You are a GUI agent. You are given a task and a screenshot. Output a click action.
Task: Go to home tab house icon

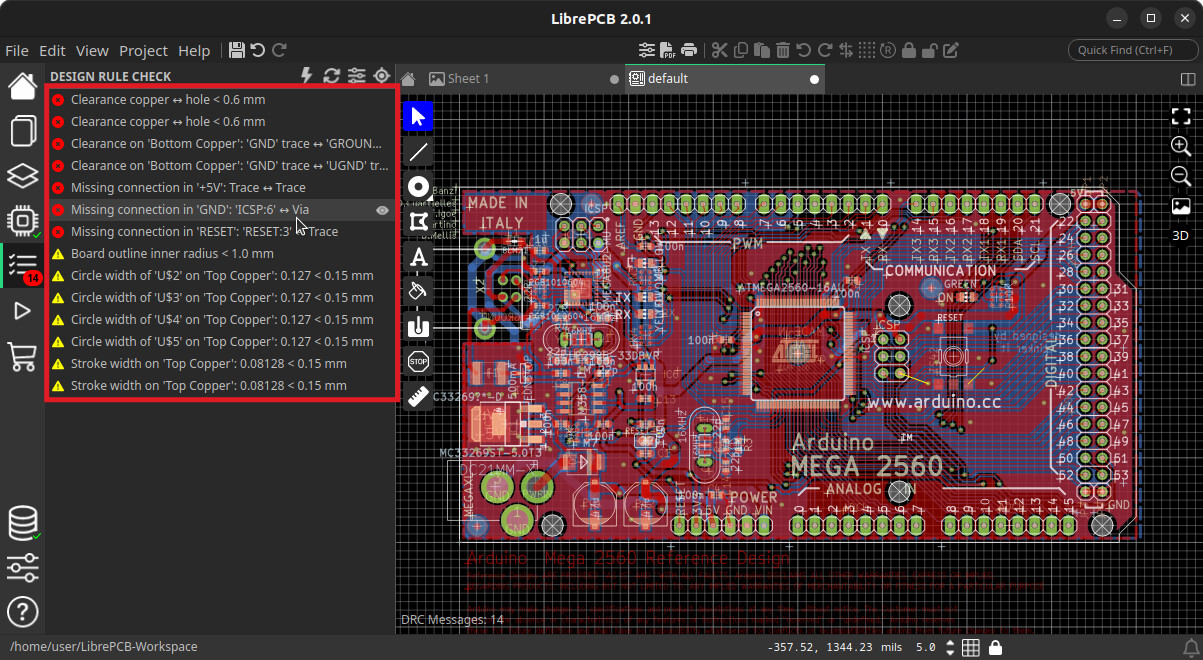(x=408, y=79)
